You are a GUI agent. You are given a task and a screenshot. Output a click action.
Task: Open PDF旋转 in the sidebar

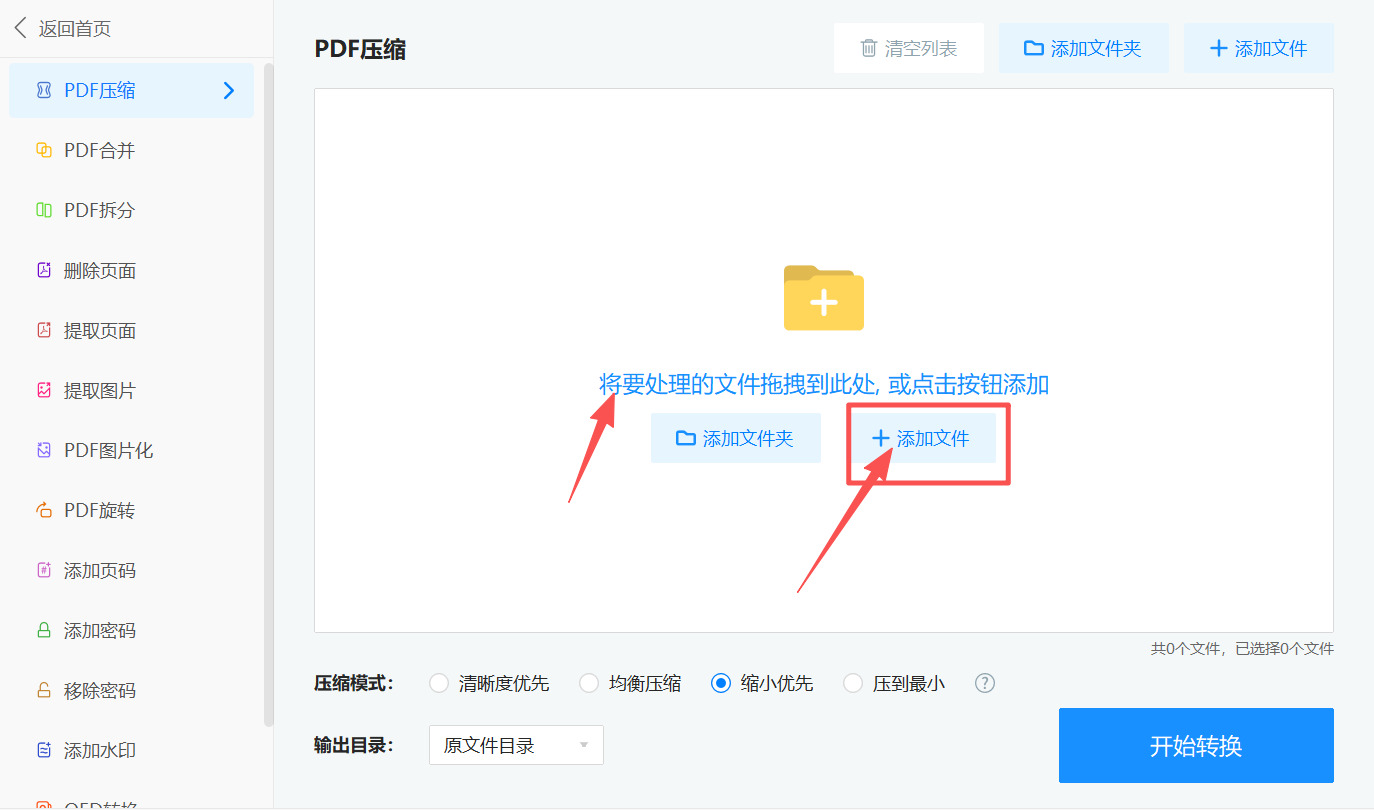(x=131, y=510)
